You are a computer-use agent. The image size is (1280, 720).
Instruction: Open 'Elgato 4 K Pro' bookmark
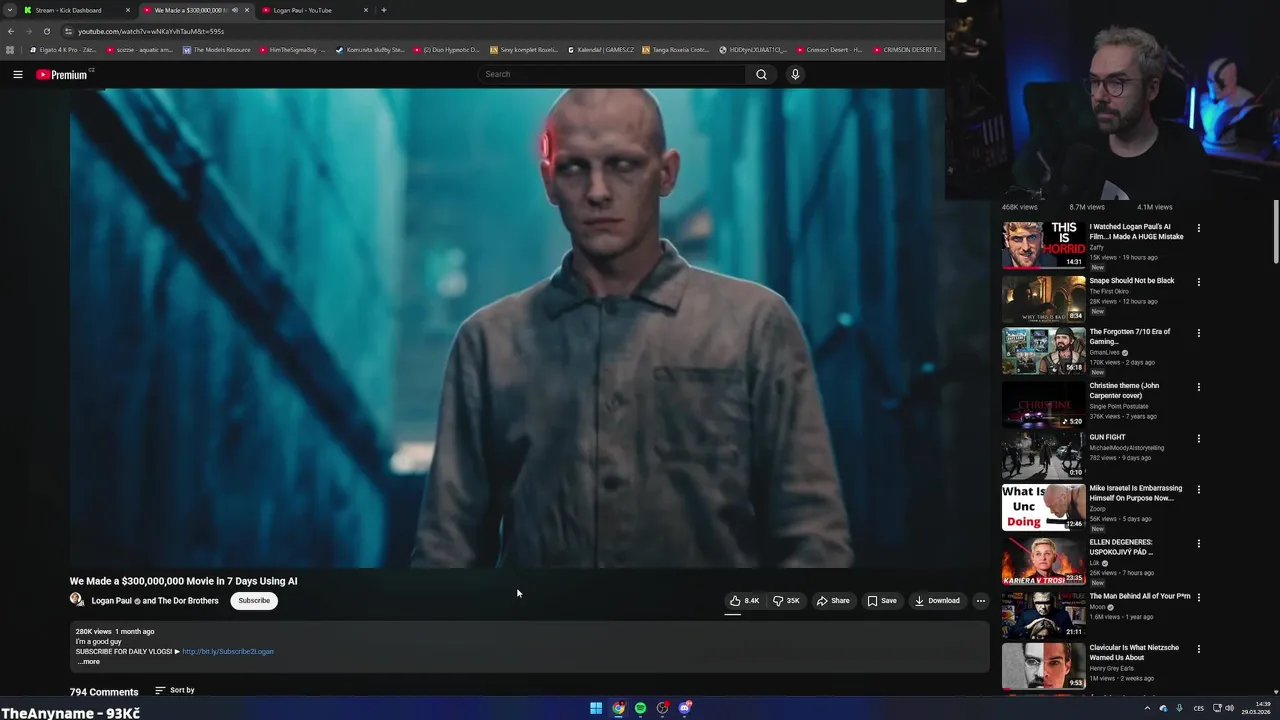(63, 50)
